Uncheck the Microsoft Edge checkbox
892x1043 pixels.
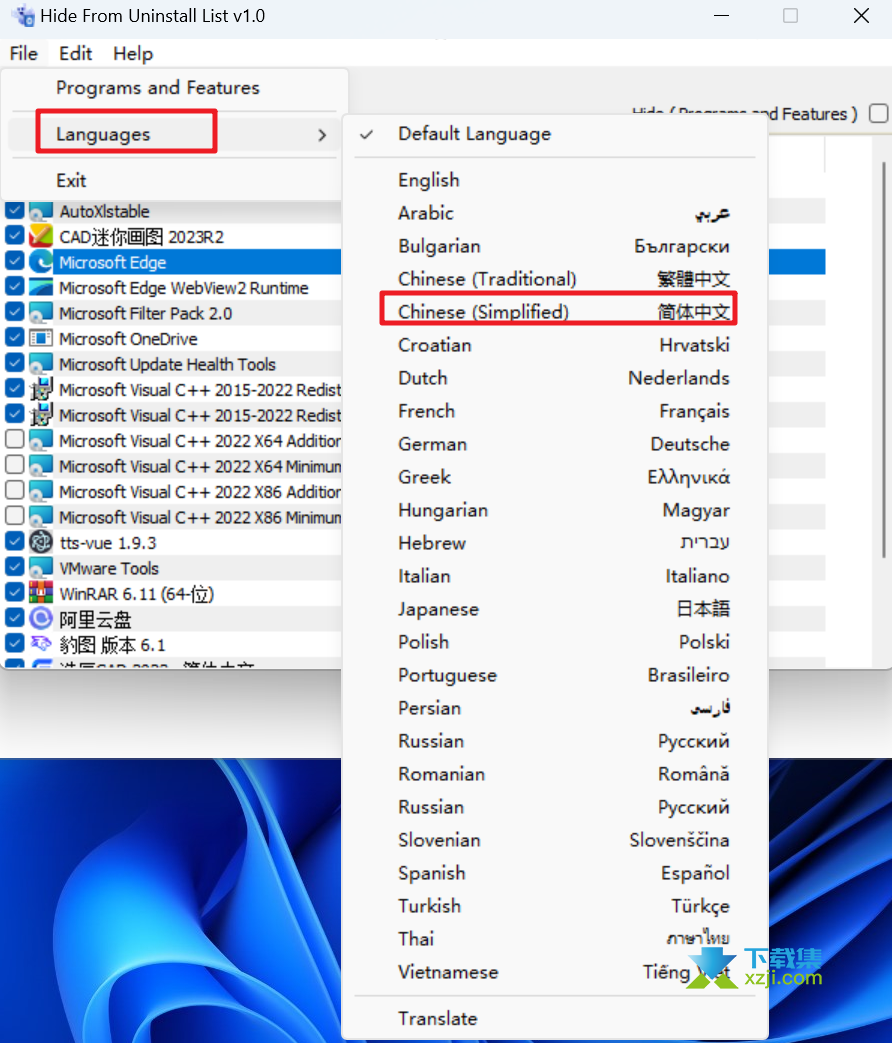(15, 261)
